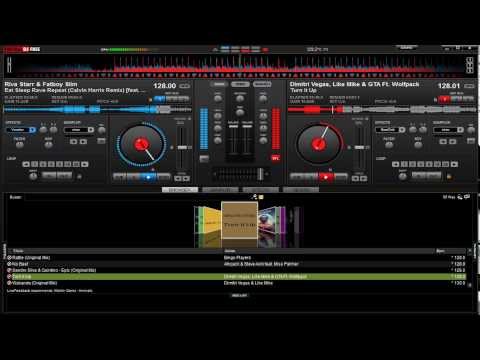Toggle left channel PFL headphone button
Screen dimensions: 480x360
click(x=204, y=158)
